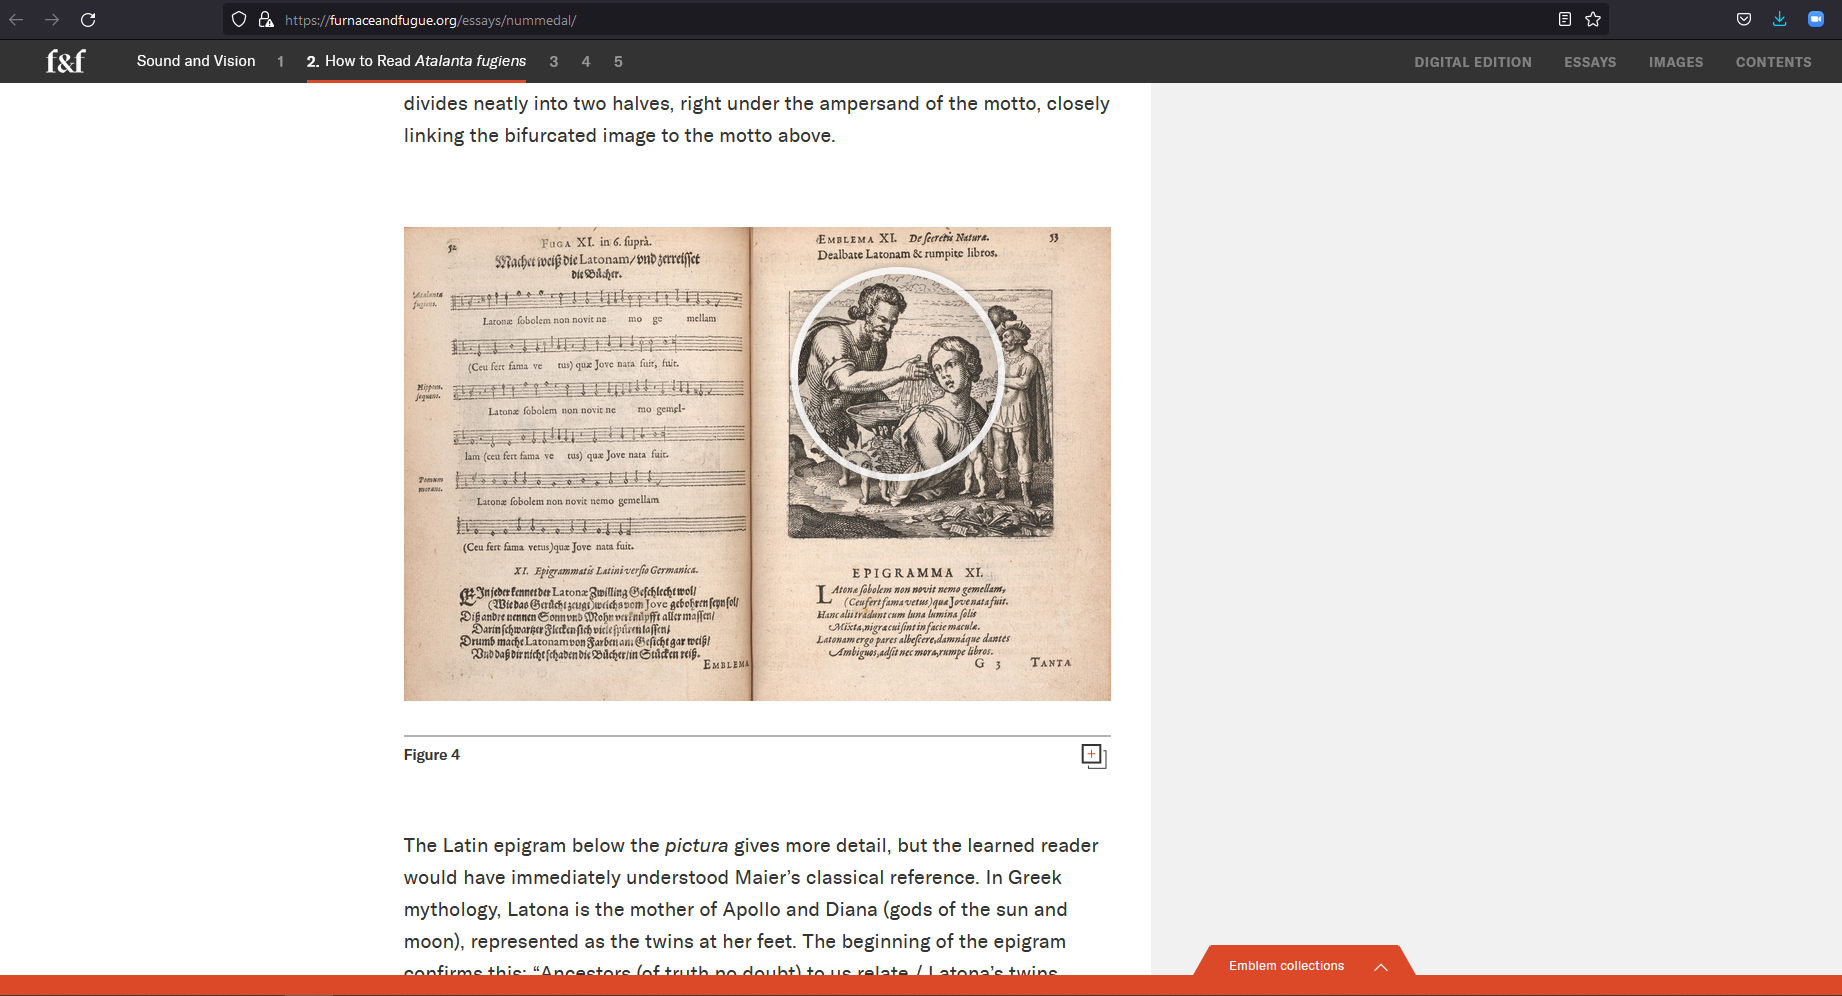Bookmark this page with star icon

[x=1593, y=19]
